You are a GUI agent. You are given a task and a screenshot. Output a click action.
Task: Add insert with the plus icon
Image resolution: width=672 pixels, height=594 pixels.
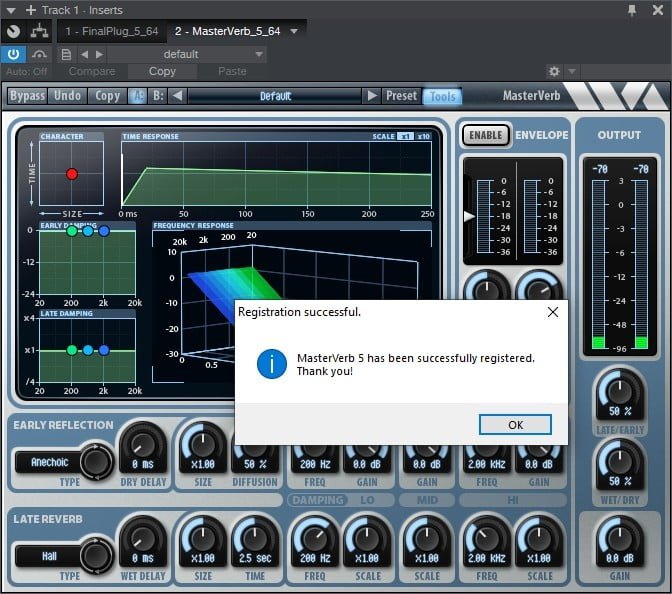31,10
